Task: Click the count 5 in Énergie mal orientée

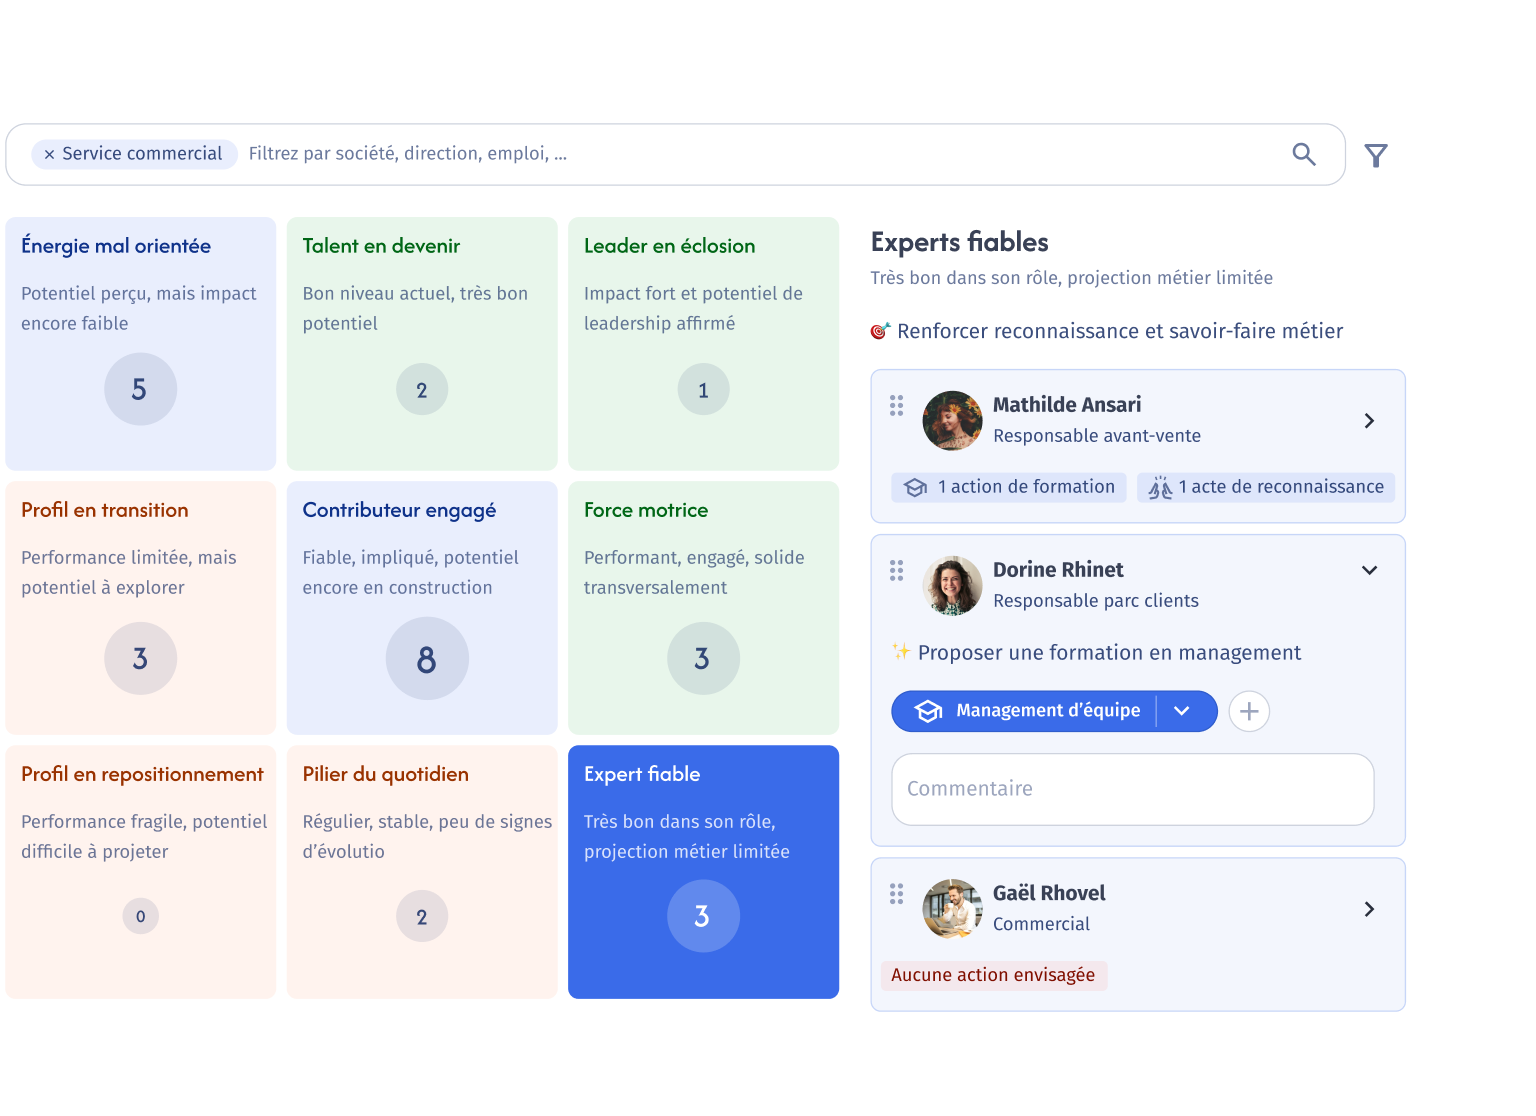Action: 140,389
